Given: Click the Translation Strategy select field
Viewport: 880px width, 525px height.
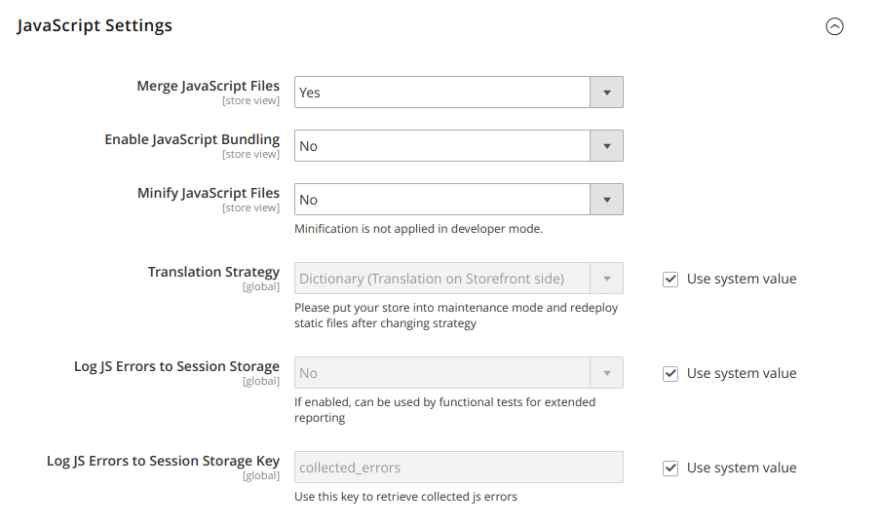Looking at the screenshot, I should point(459,279).
